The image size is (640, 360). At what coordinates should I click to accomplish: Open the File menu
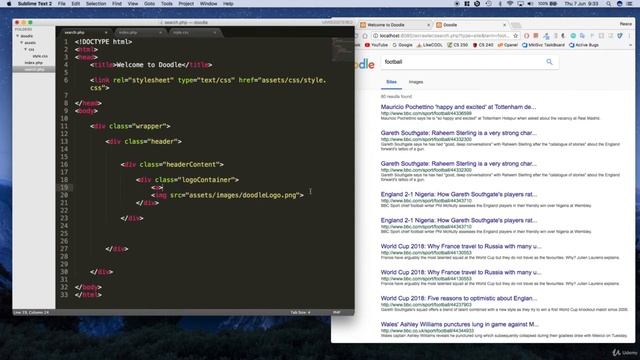pos(62,4)
